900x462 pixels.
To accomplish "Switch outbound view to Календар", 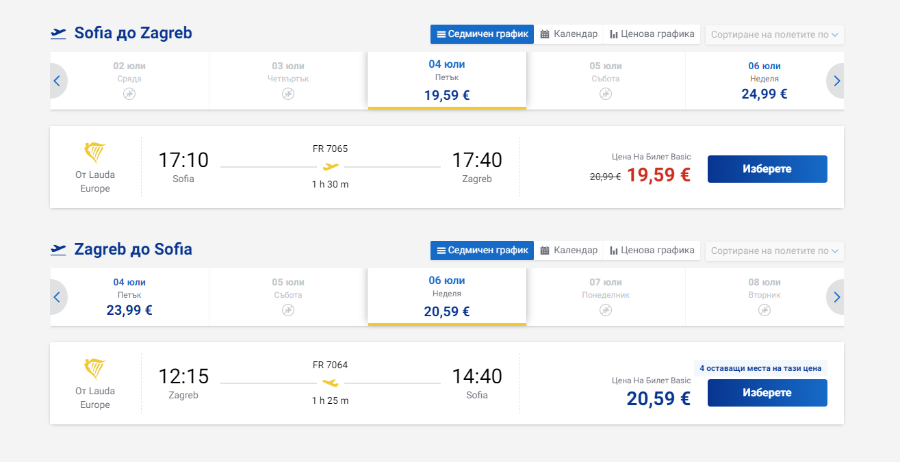I will [x=569, y=34].
